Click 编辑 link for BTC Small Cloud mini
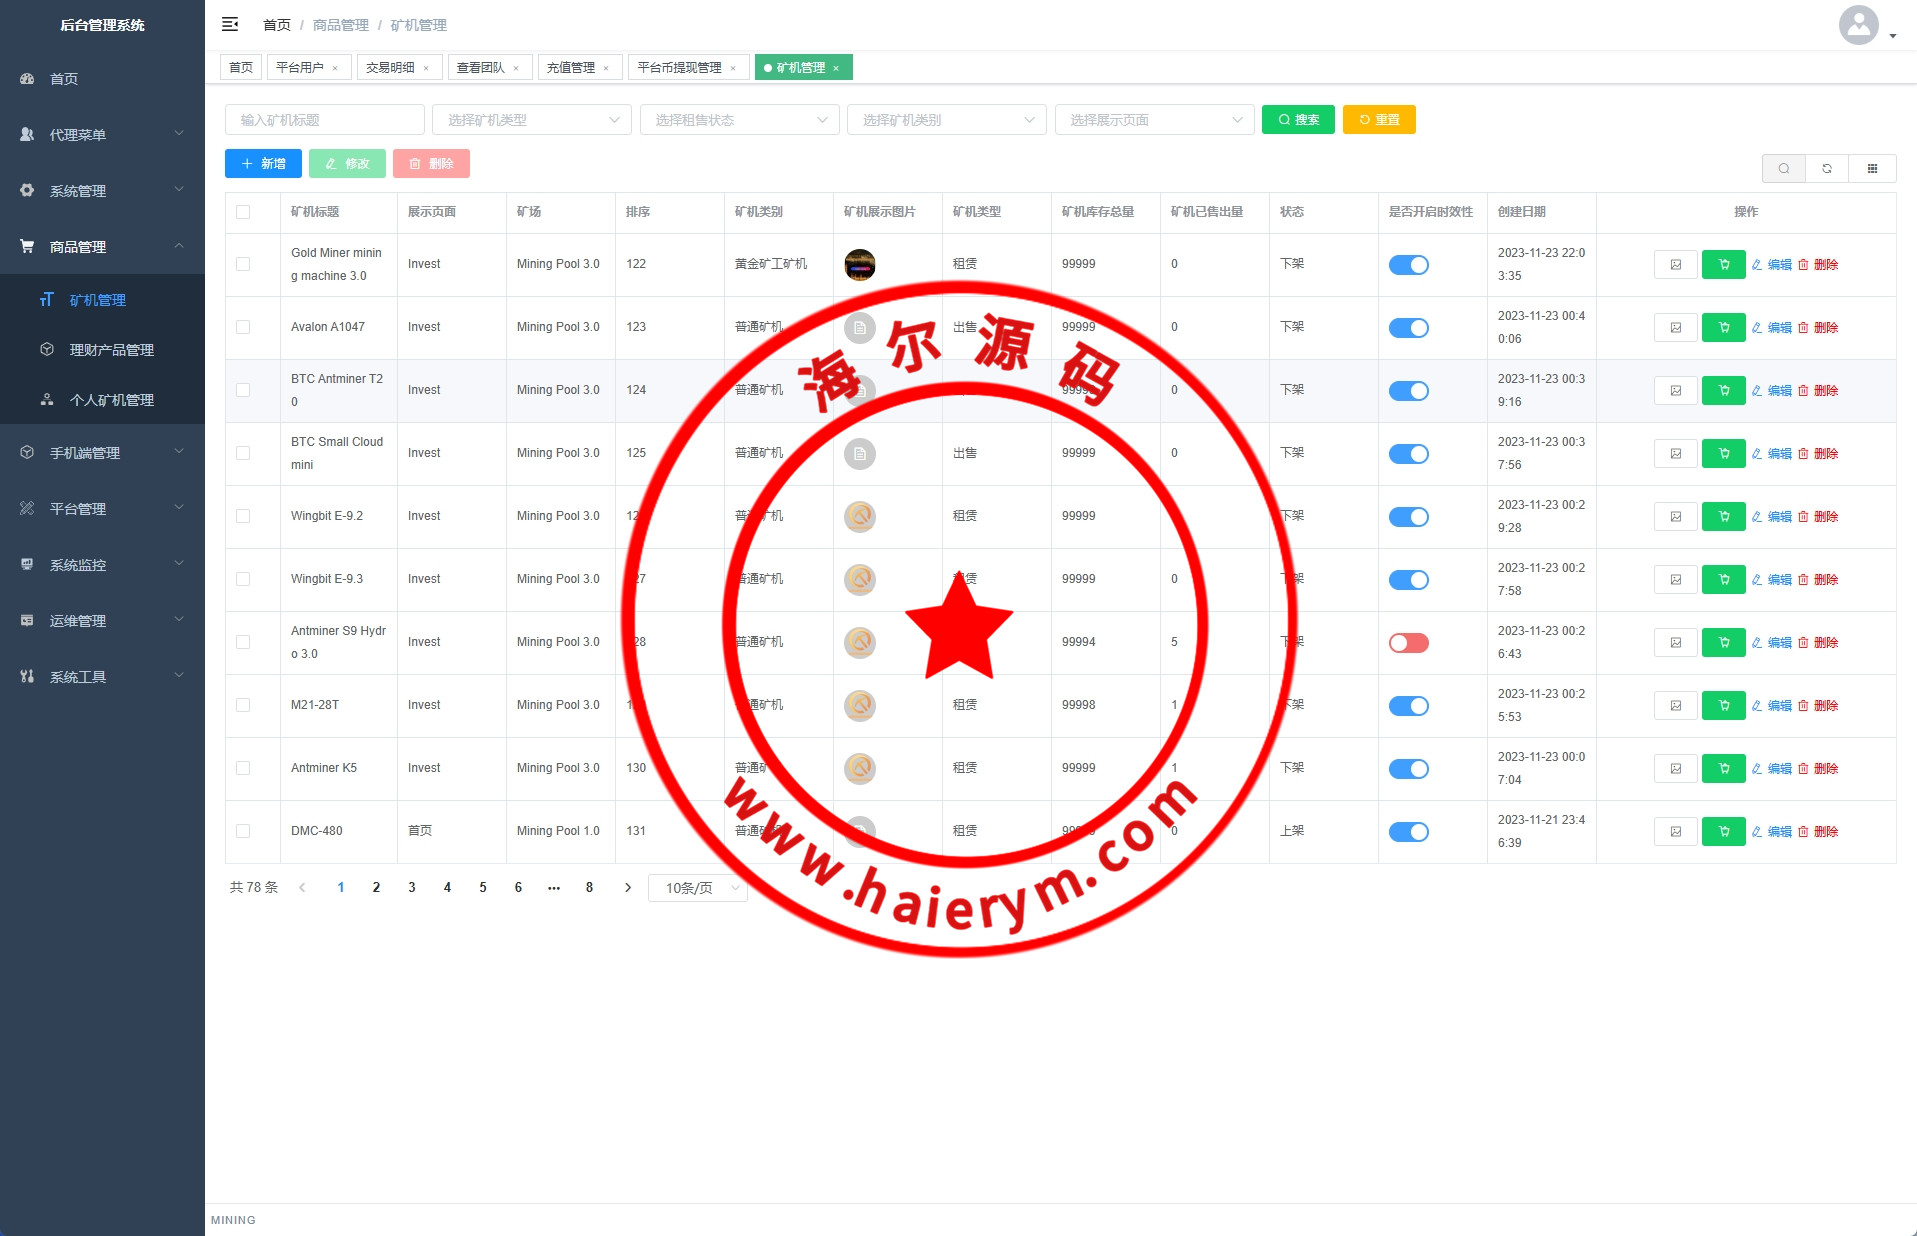Screen dimensions: 1917x1236 coord(1771,453)
